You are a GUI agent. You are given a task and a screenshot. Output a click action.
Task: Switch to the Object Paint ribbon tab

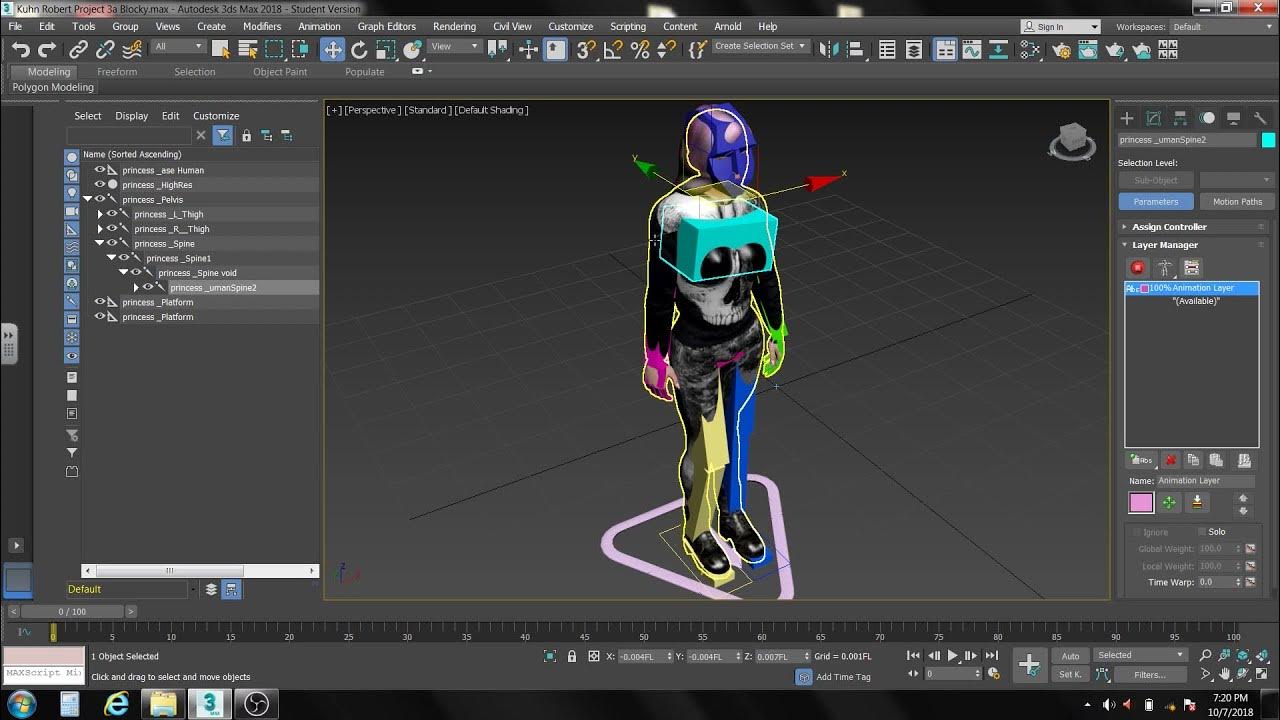coord(280,72)
